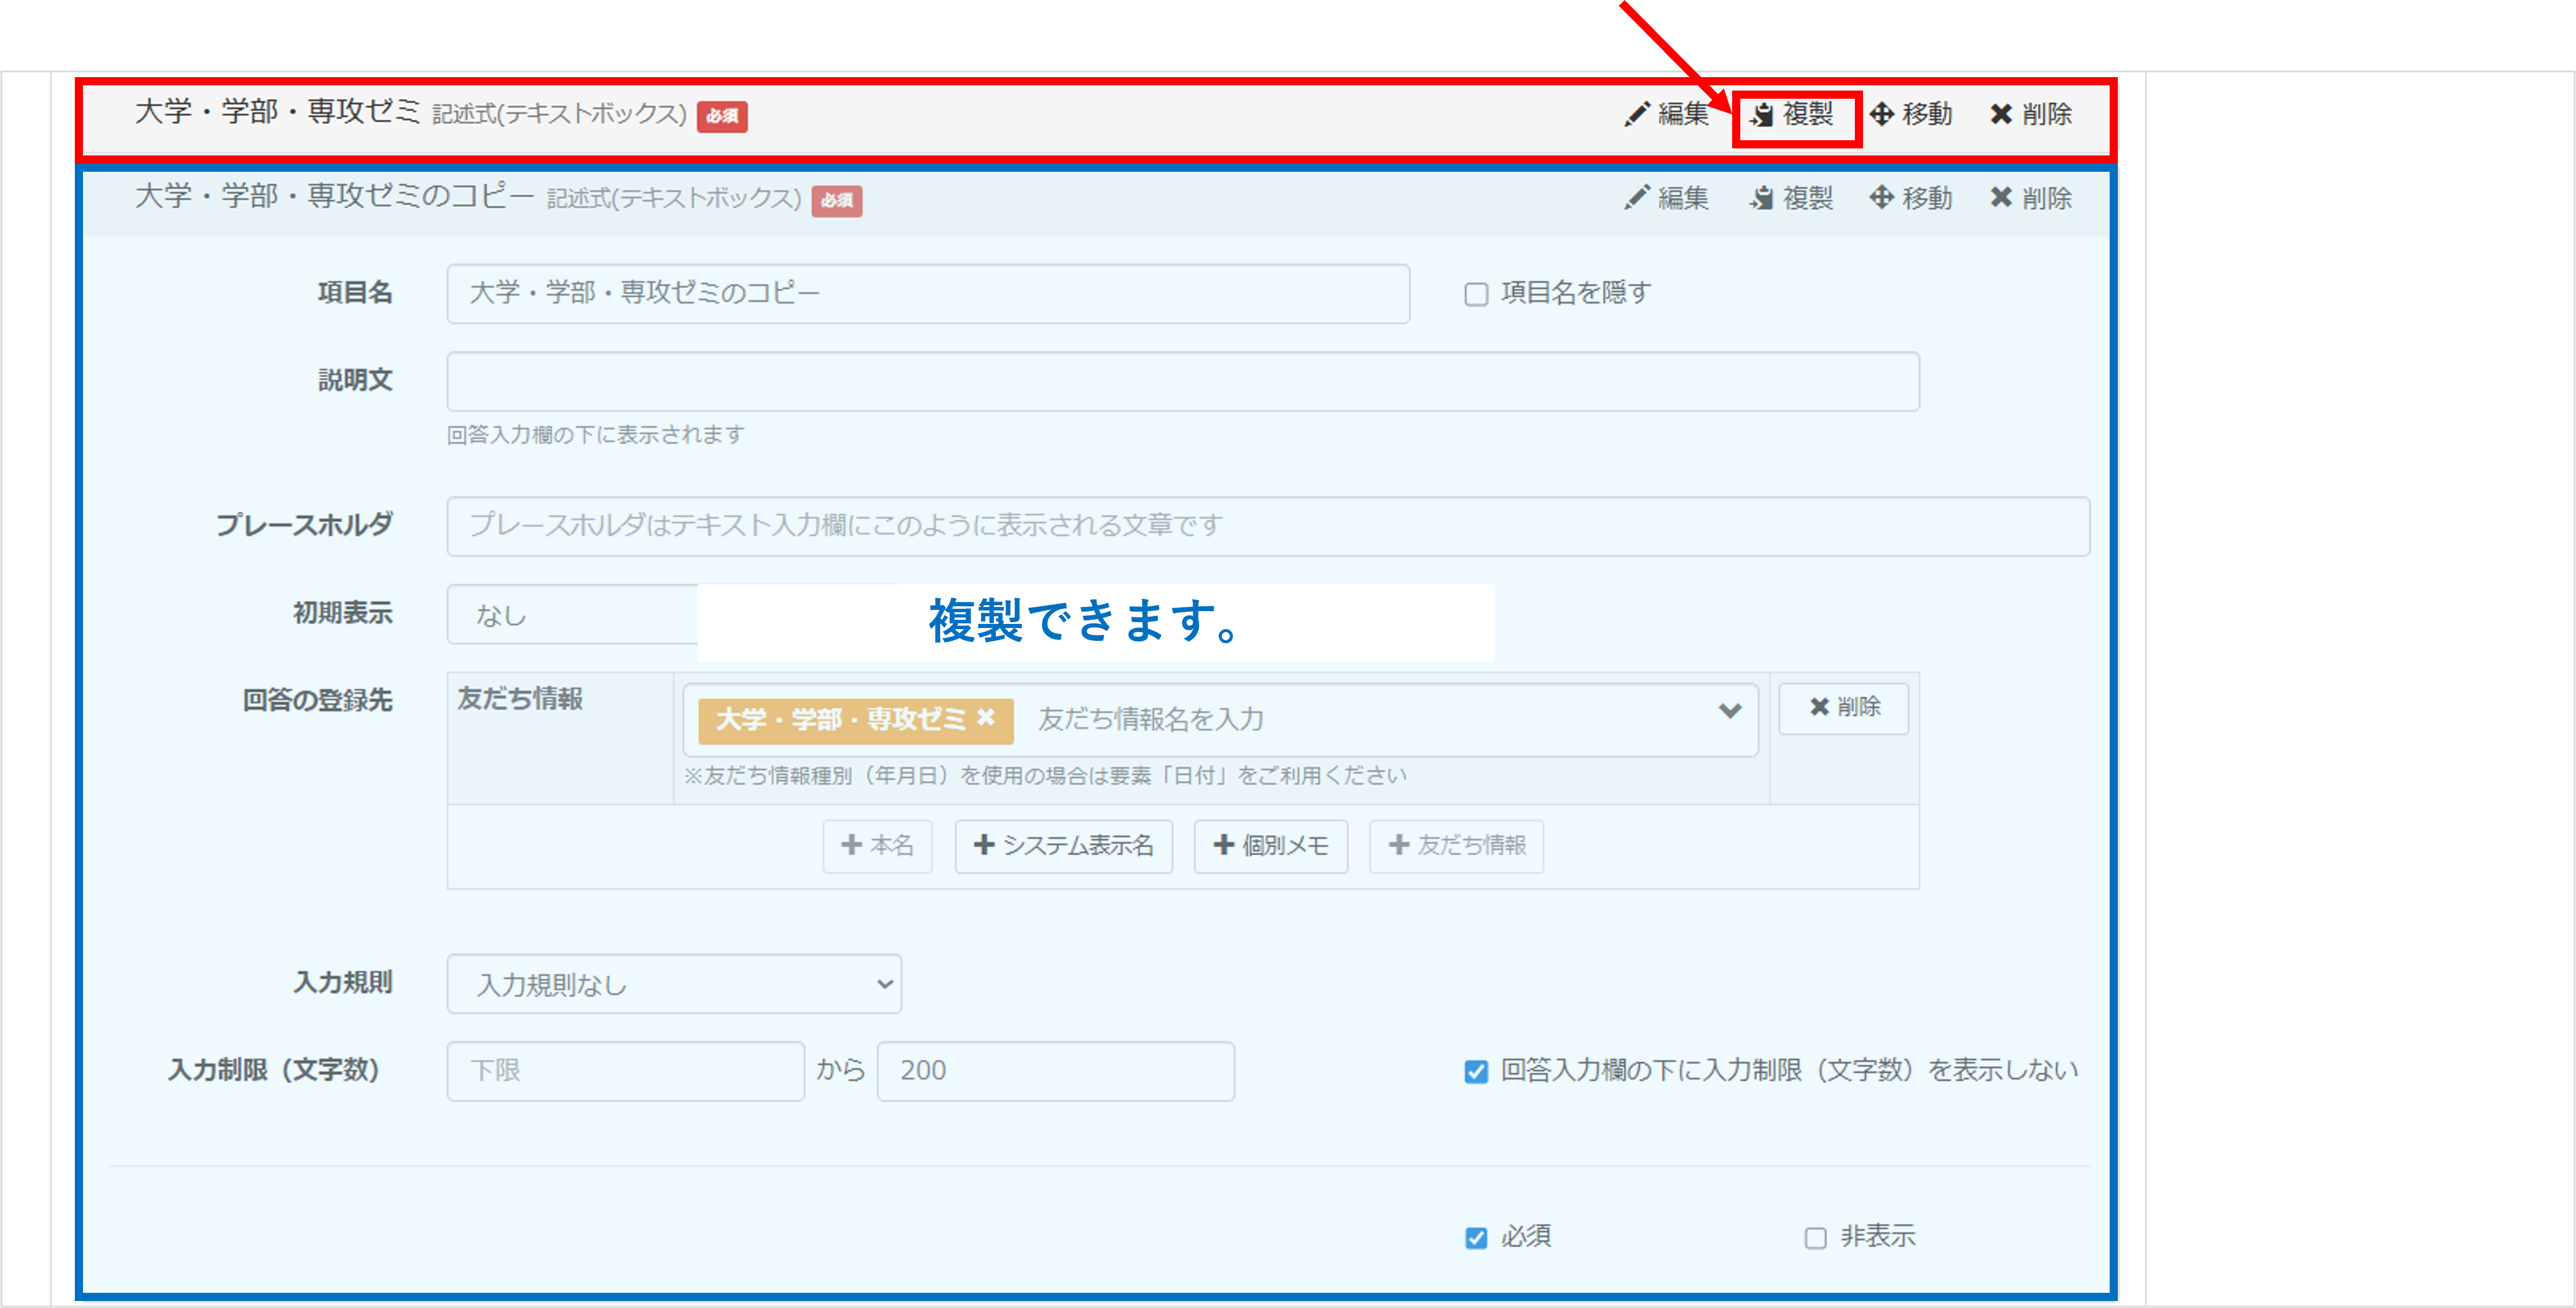Viewport: 2576px width, 1308px height.
Task: Expand the 友だち情報 selector chevron
Action: 1730,711
